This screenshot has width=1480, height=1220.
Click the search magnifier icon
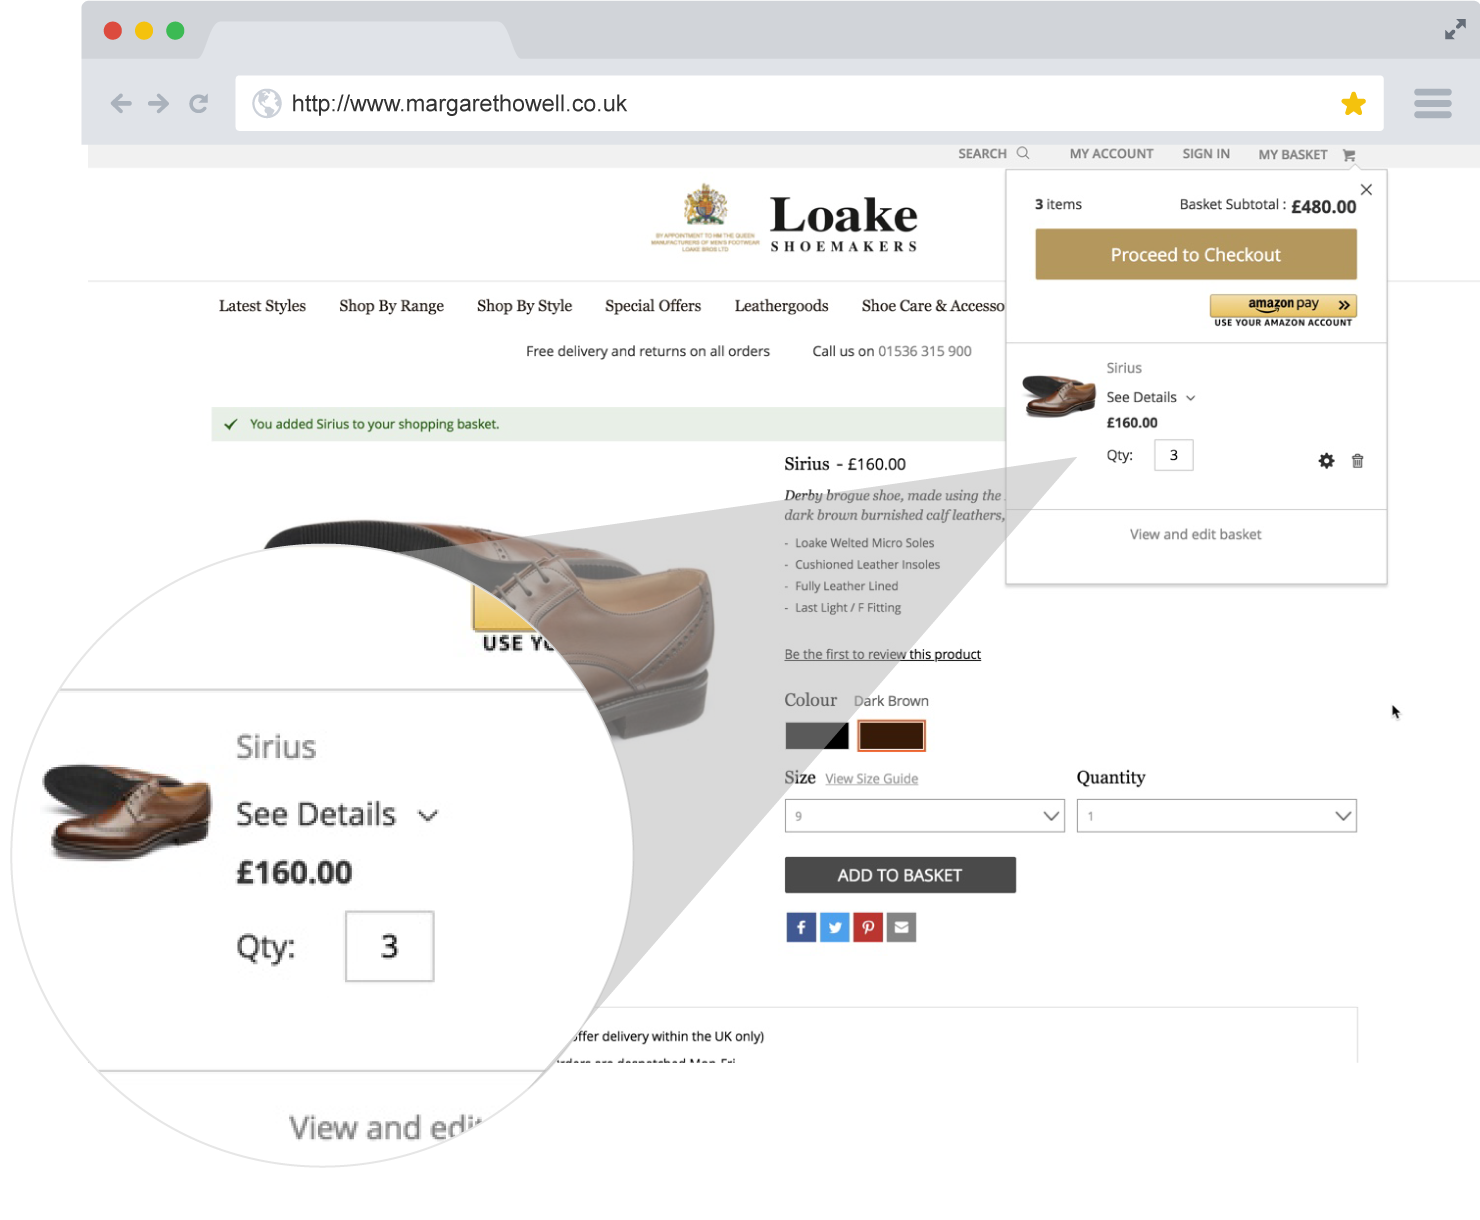click(x=1023, y=153)
